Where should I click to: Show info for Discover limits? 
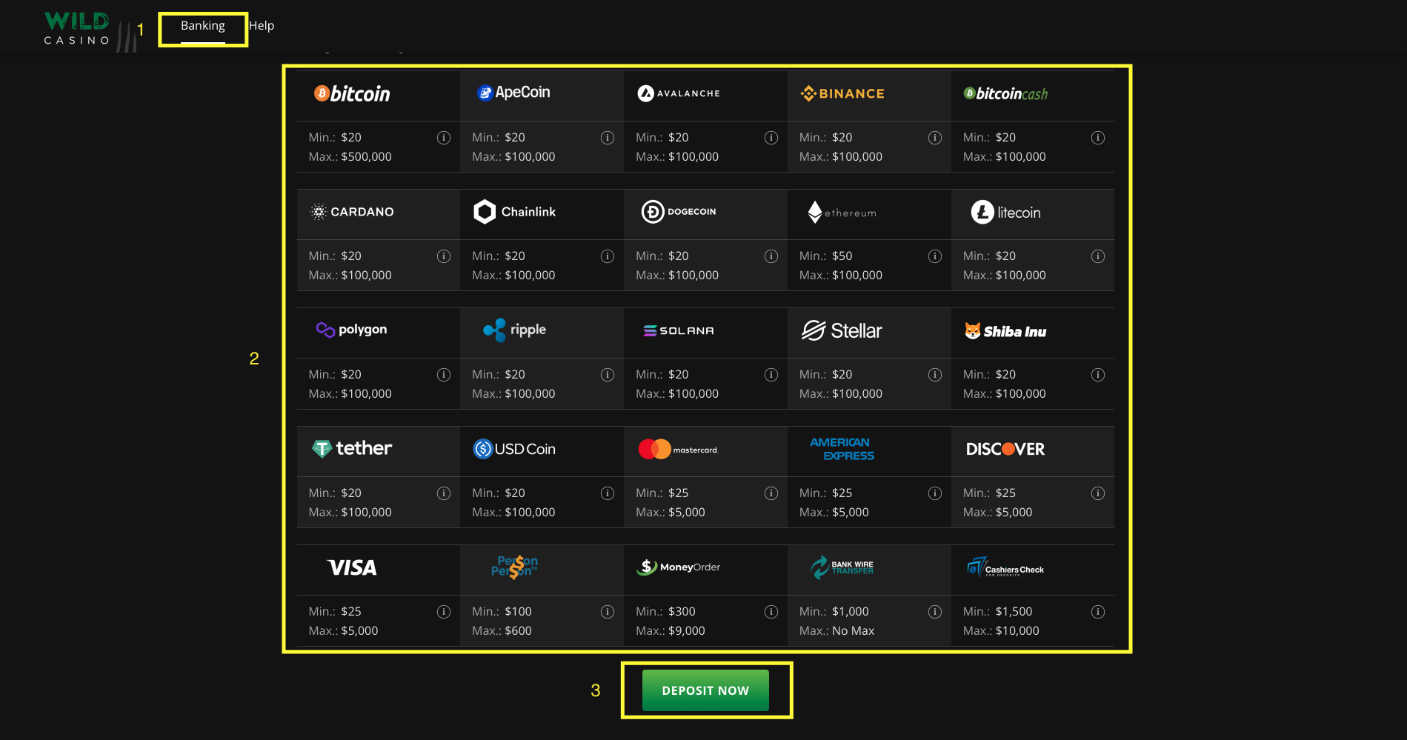[x=1098, y=493]
